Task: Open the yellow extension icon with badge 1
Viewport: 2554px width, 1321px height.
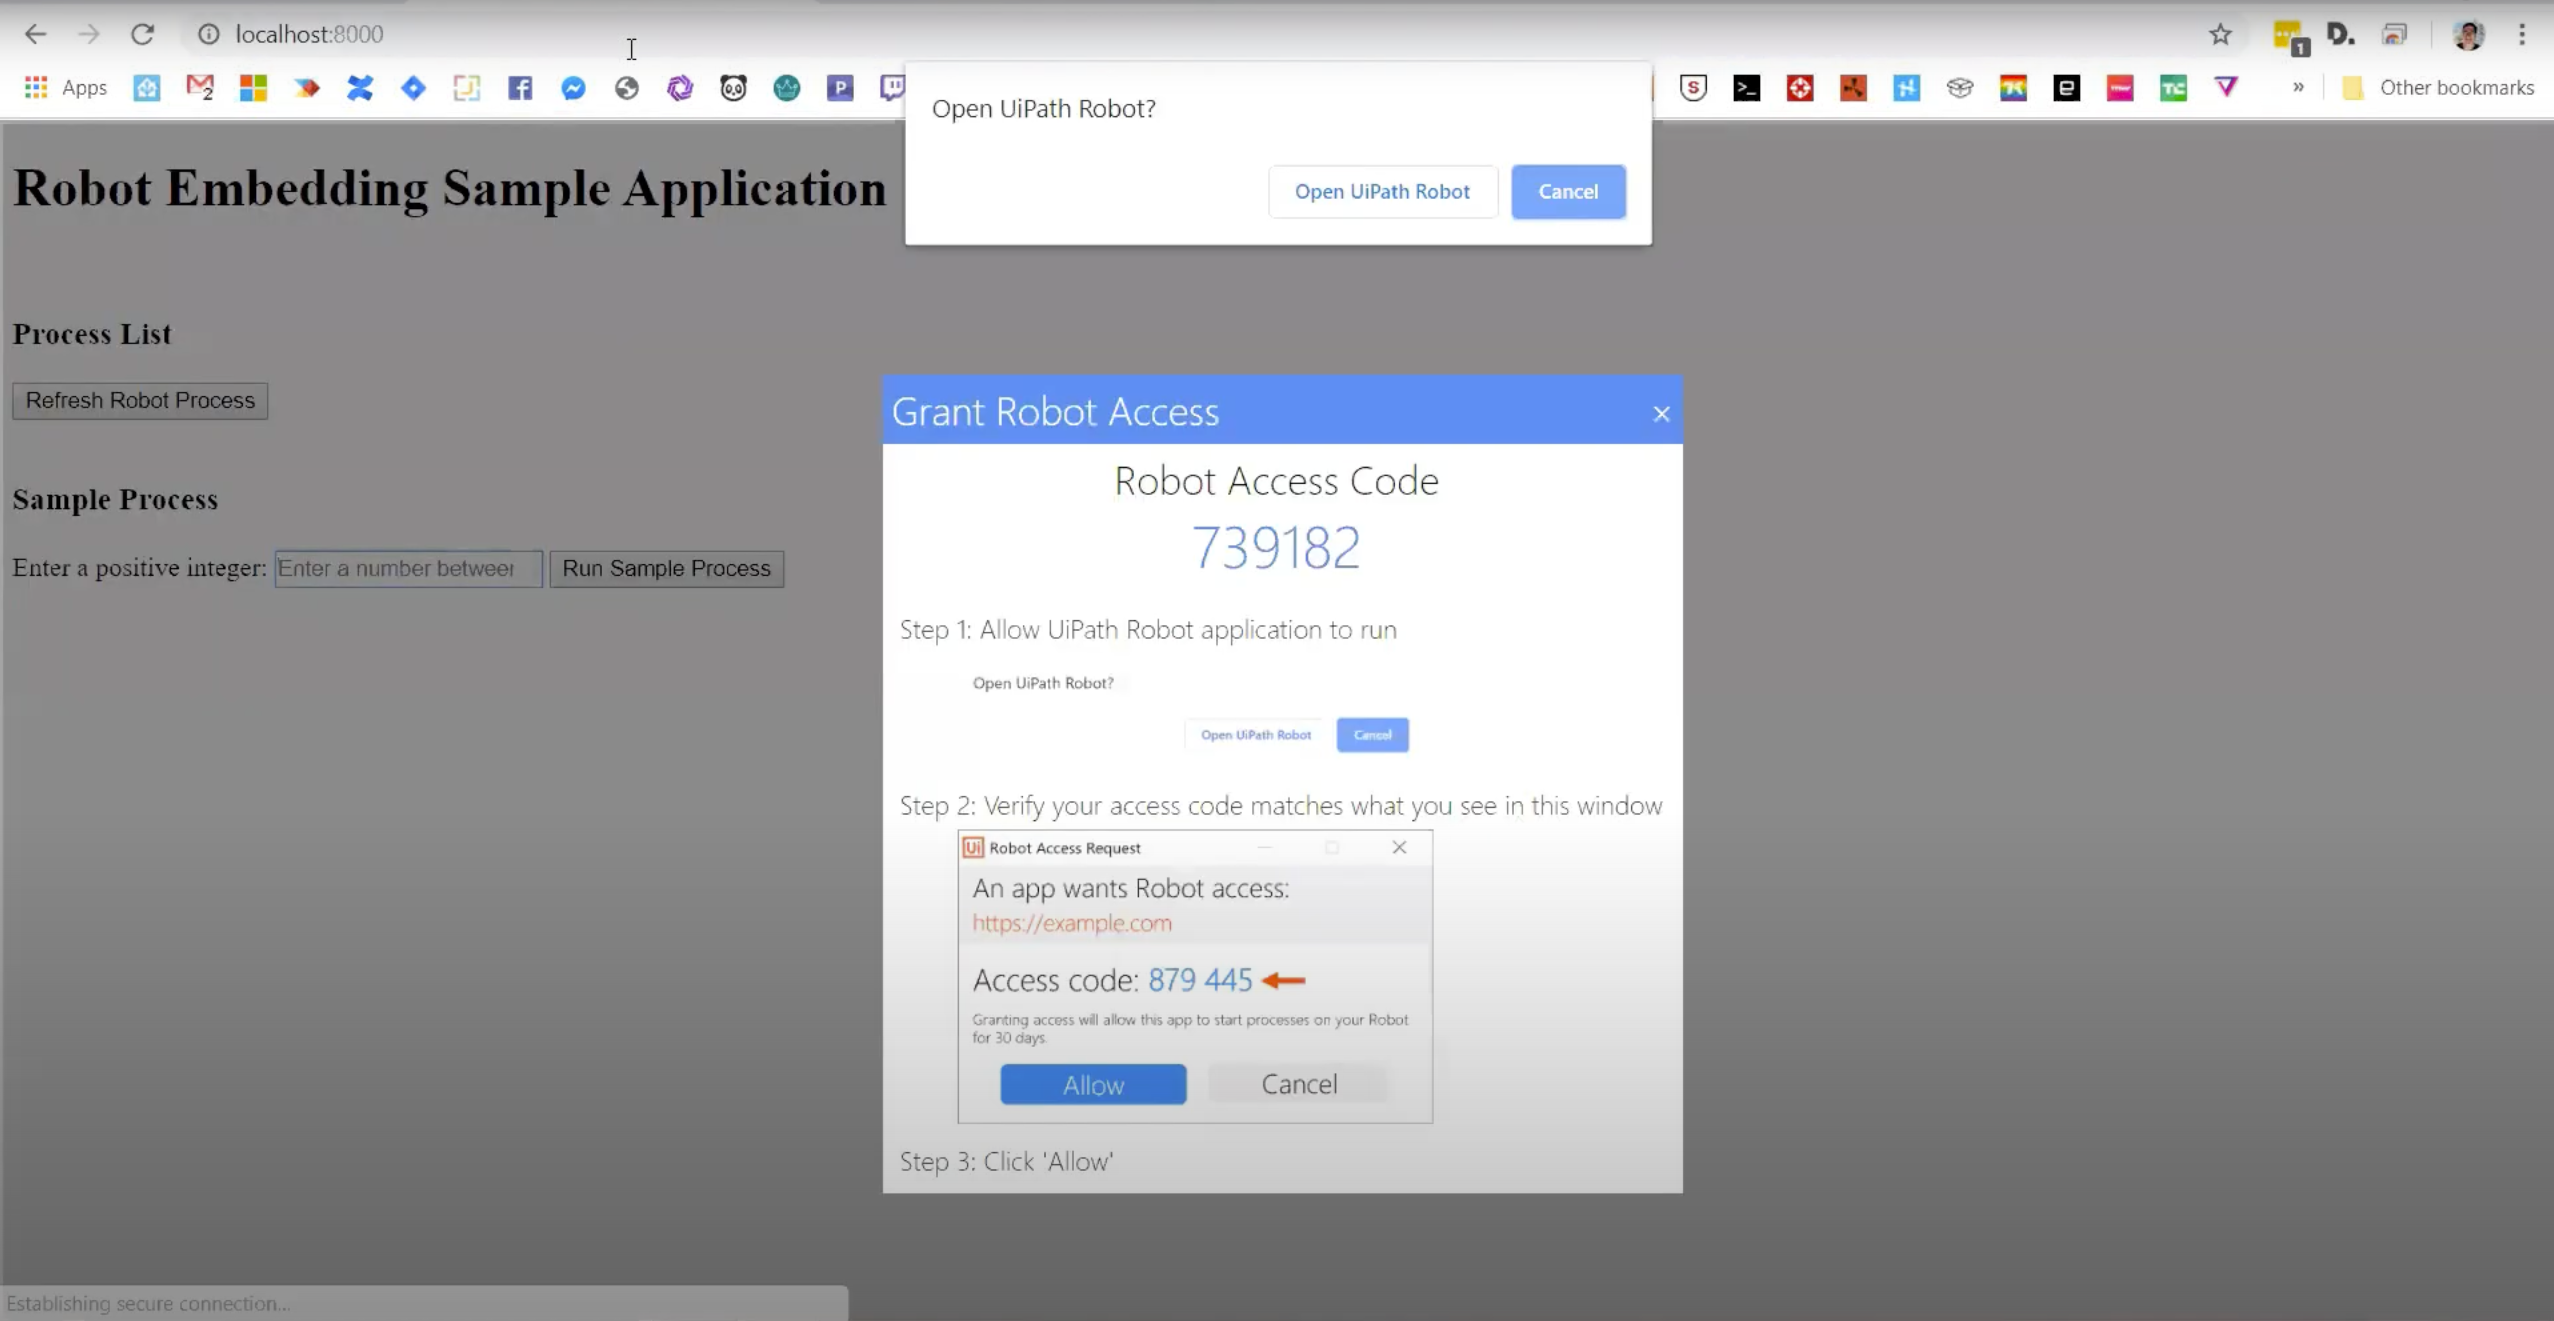Action: pyautogui.click(x=2289, y=37)
